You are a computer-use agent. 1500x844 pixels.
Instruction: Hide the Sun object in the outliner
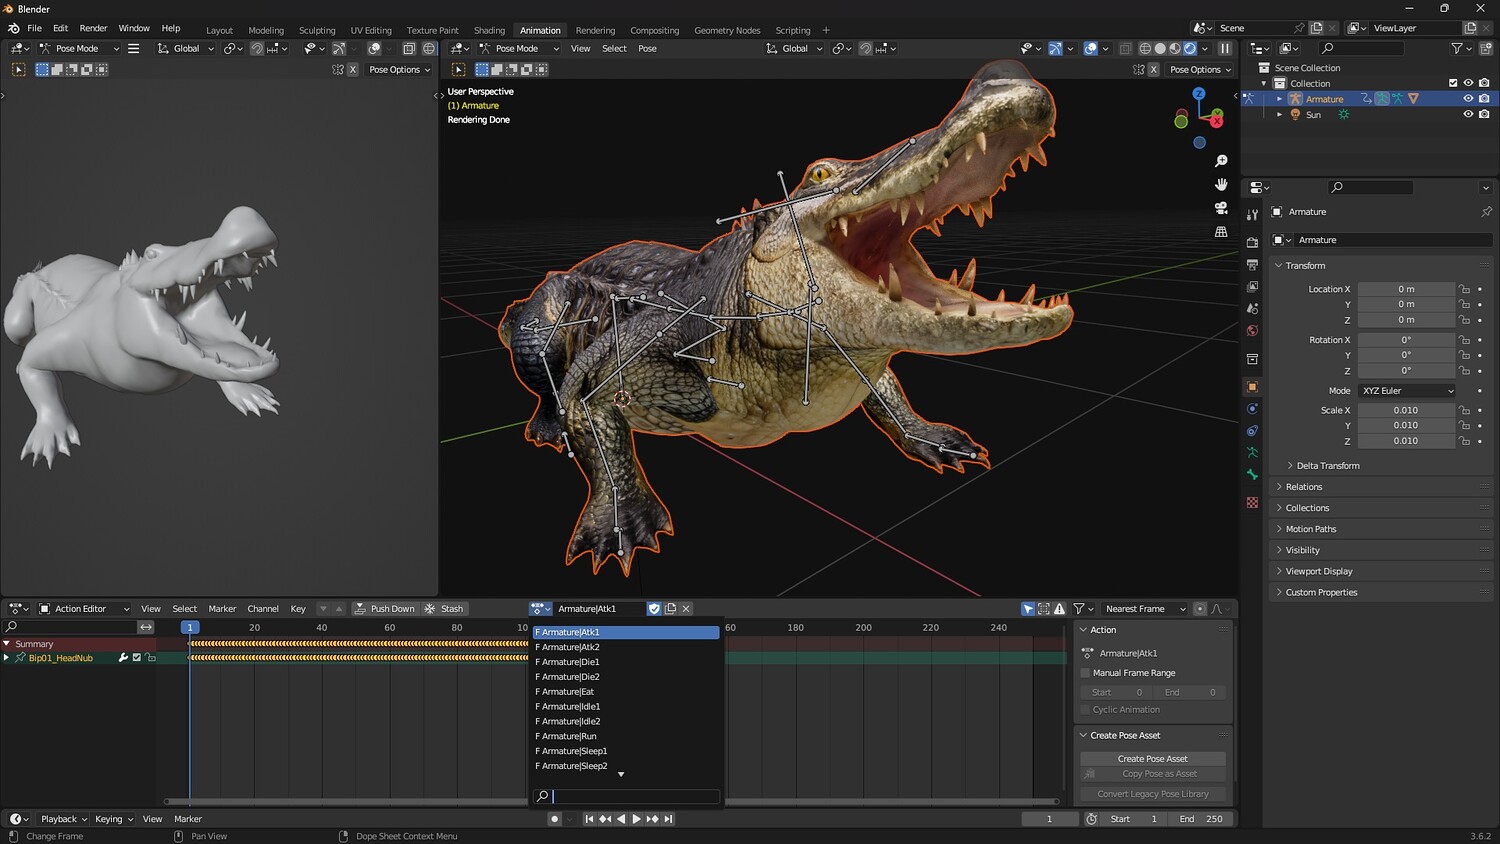1468,114
